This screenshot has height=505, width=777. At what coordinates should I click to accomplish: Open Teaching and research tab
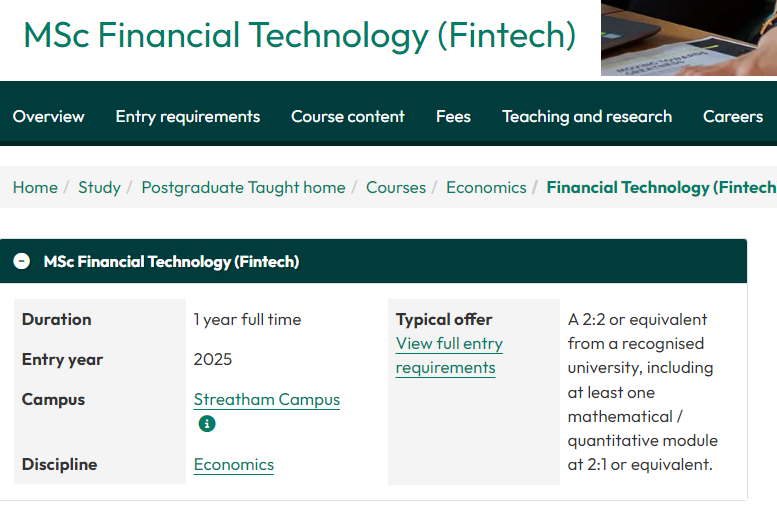[x=587, y=116]
